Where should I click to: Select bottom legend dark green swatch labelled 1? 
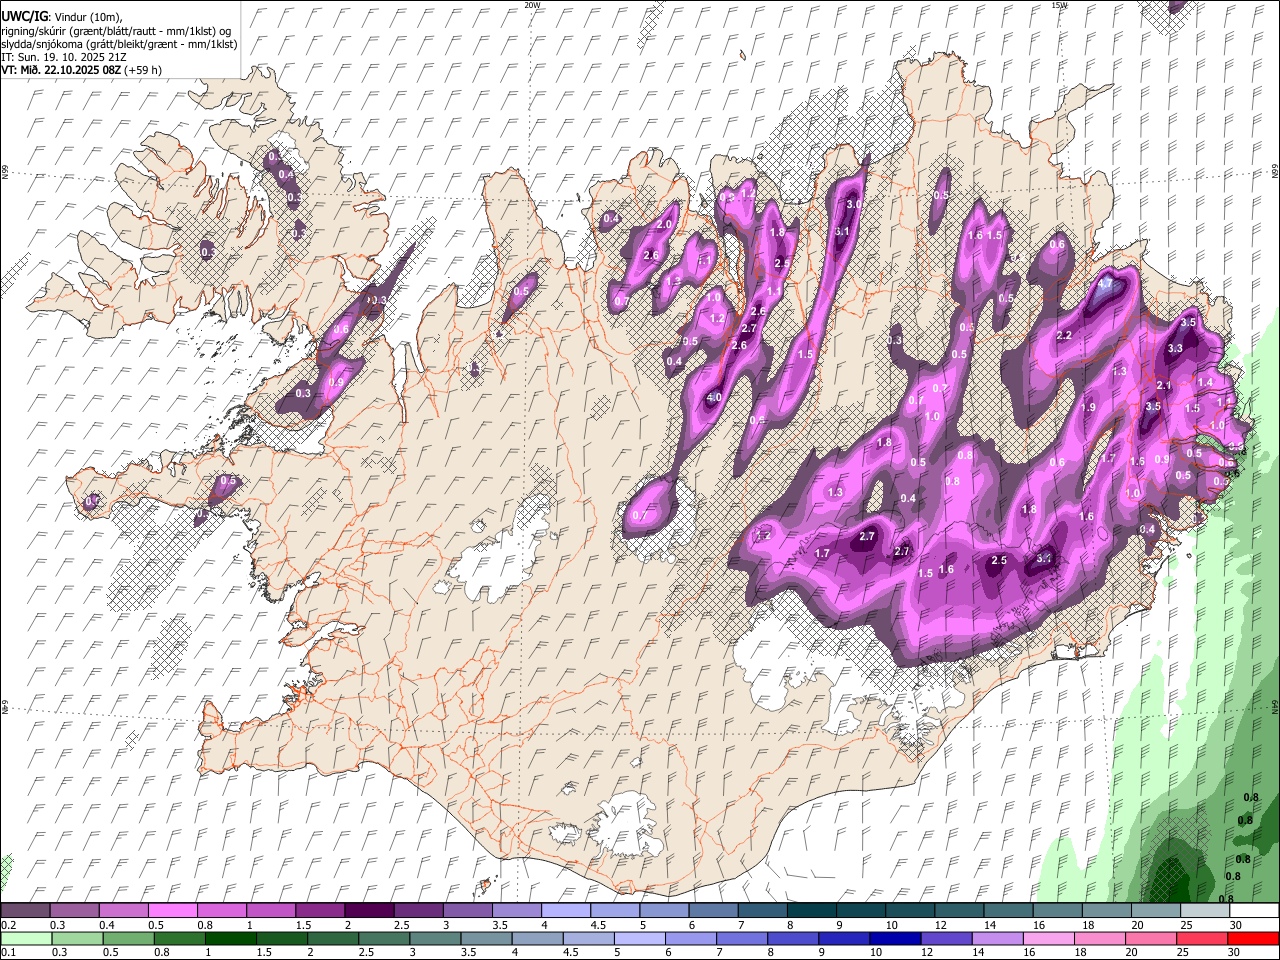click(230, 938)
